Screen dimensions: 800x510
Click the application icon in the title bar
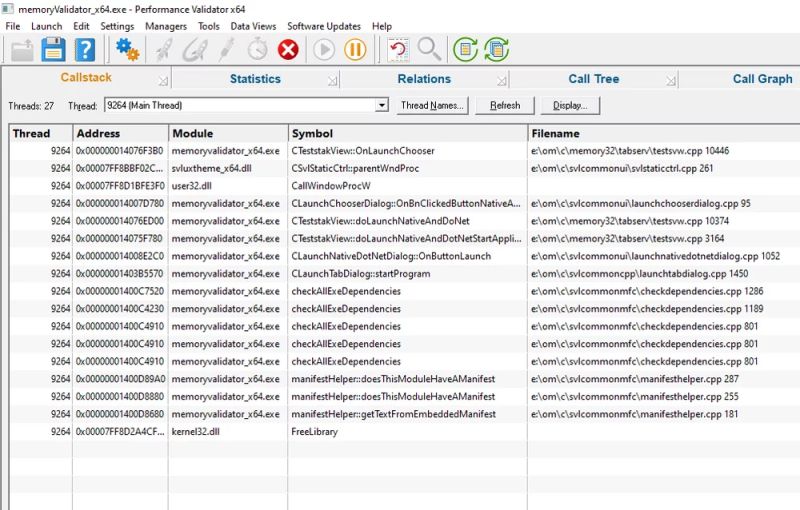tap(8, 9)
